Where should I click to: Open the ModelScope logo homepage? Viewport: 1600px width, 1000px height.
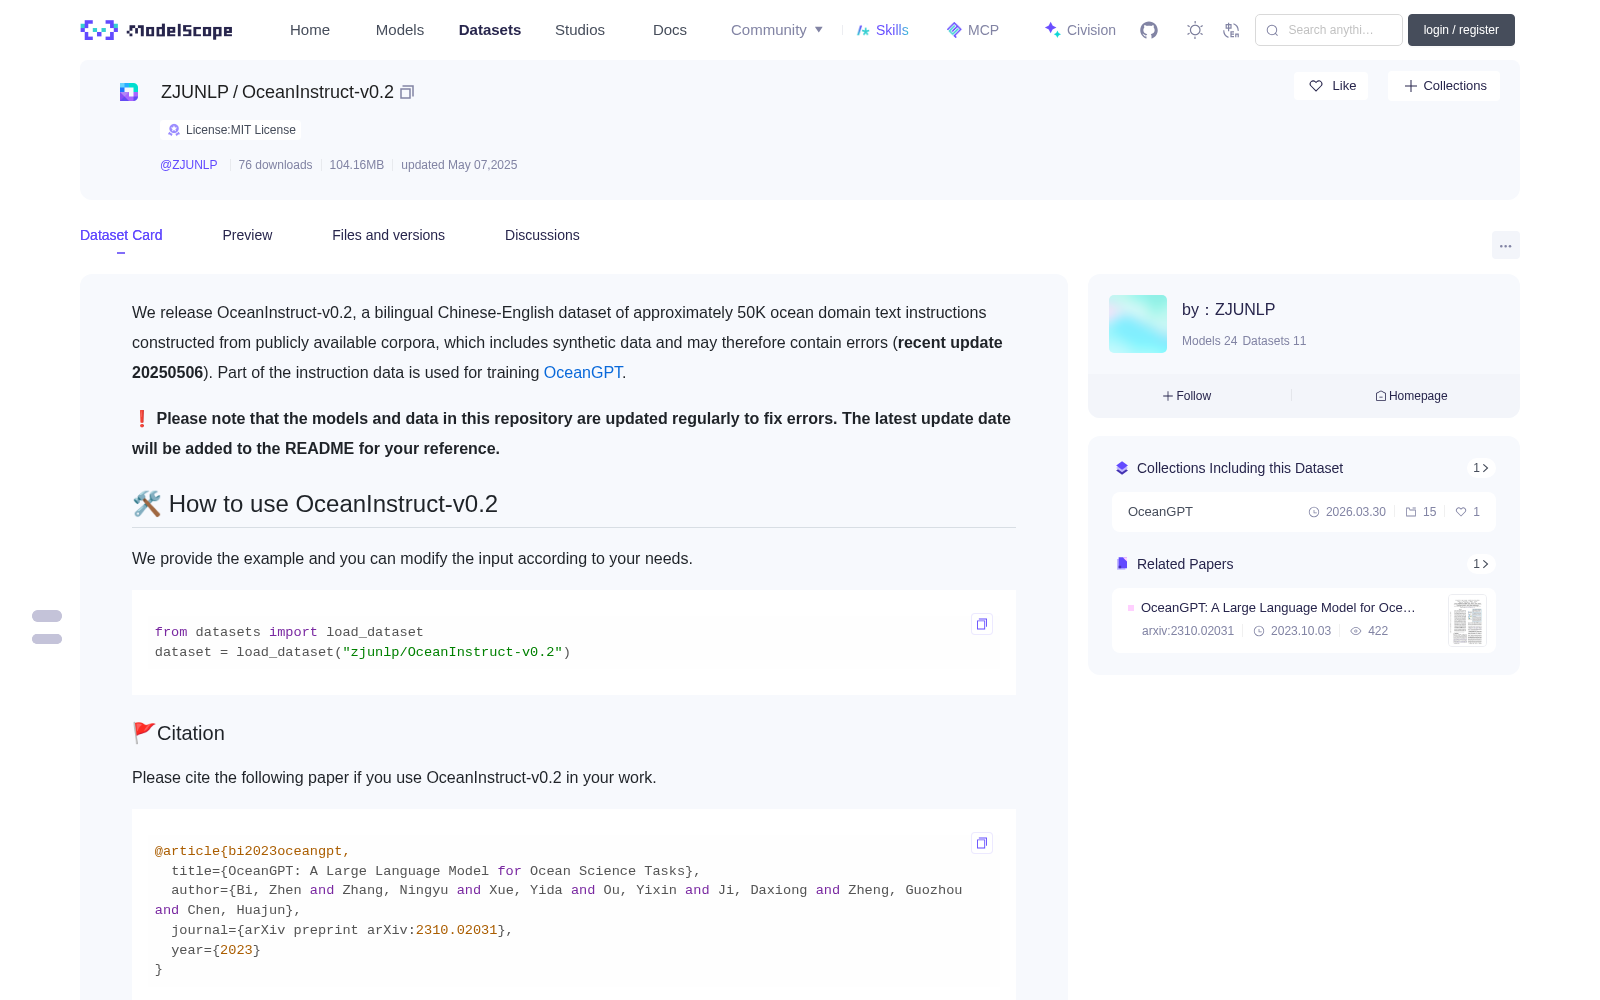156,30
